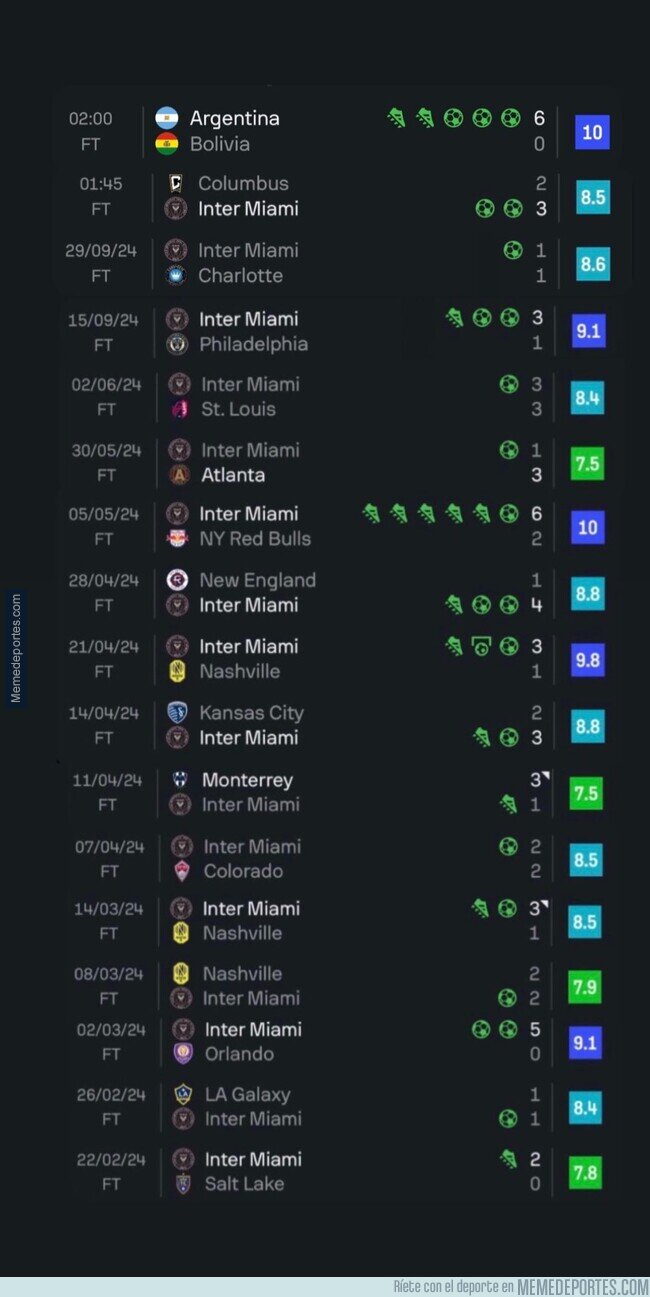Click the Orlando team crest
Image resolution: width=650 pixels, height=1297 pixels.
(x=183, y=1053)
